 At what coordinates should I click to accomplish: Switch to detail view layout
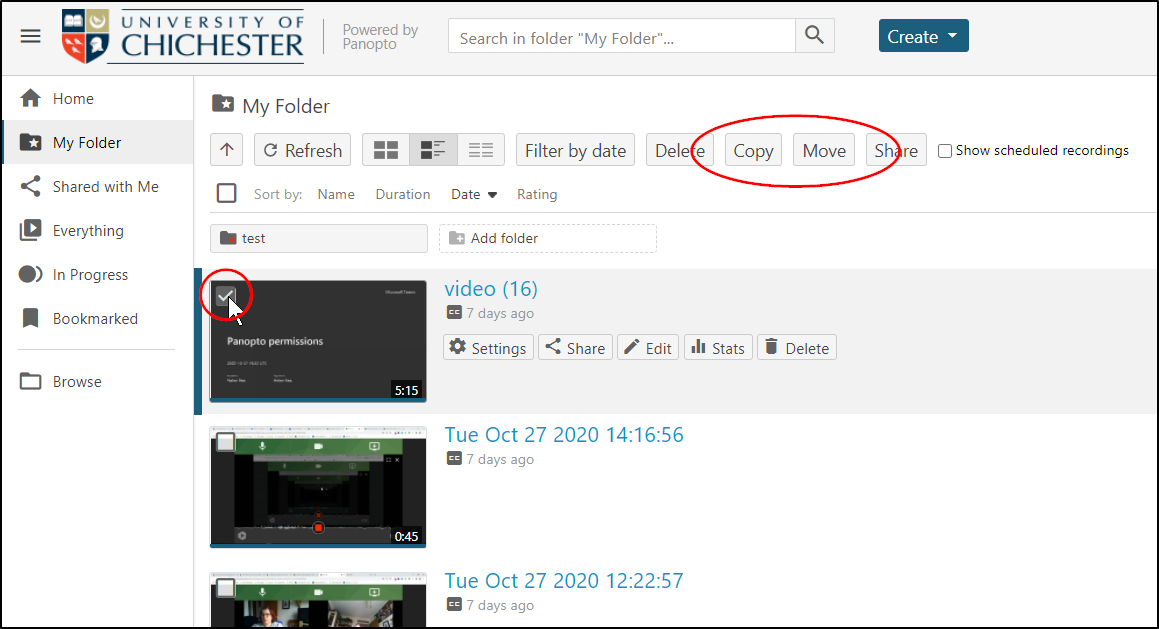(x=433, y=151)
